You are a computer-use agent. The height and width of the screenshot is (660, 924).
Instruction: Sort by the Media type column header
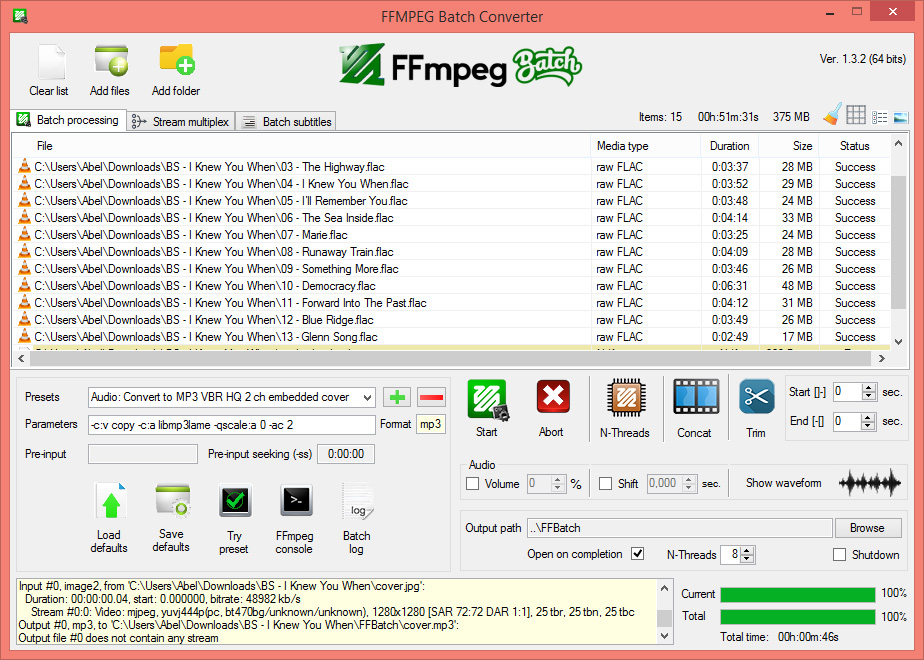click(x=645, y=146)
